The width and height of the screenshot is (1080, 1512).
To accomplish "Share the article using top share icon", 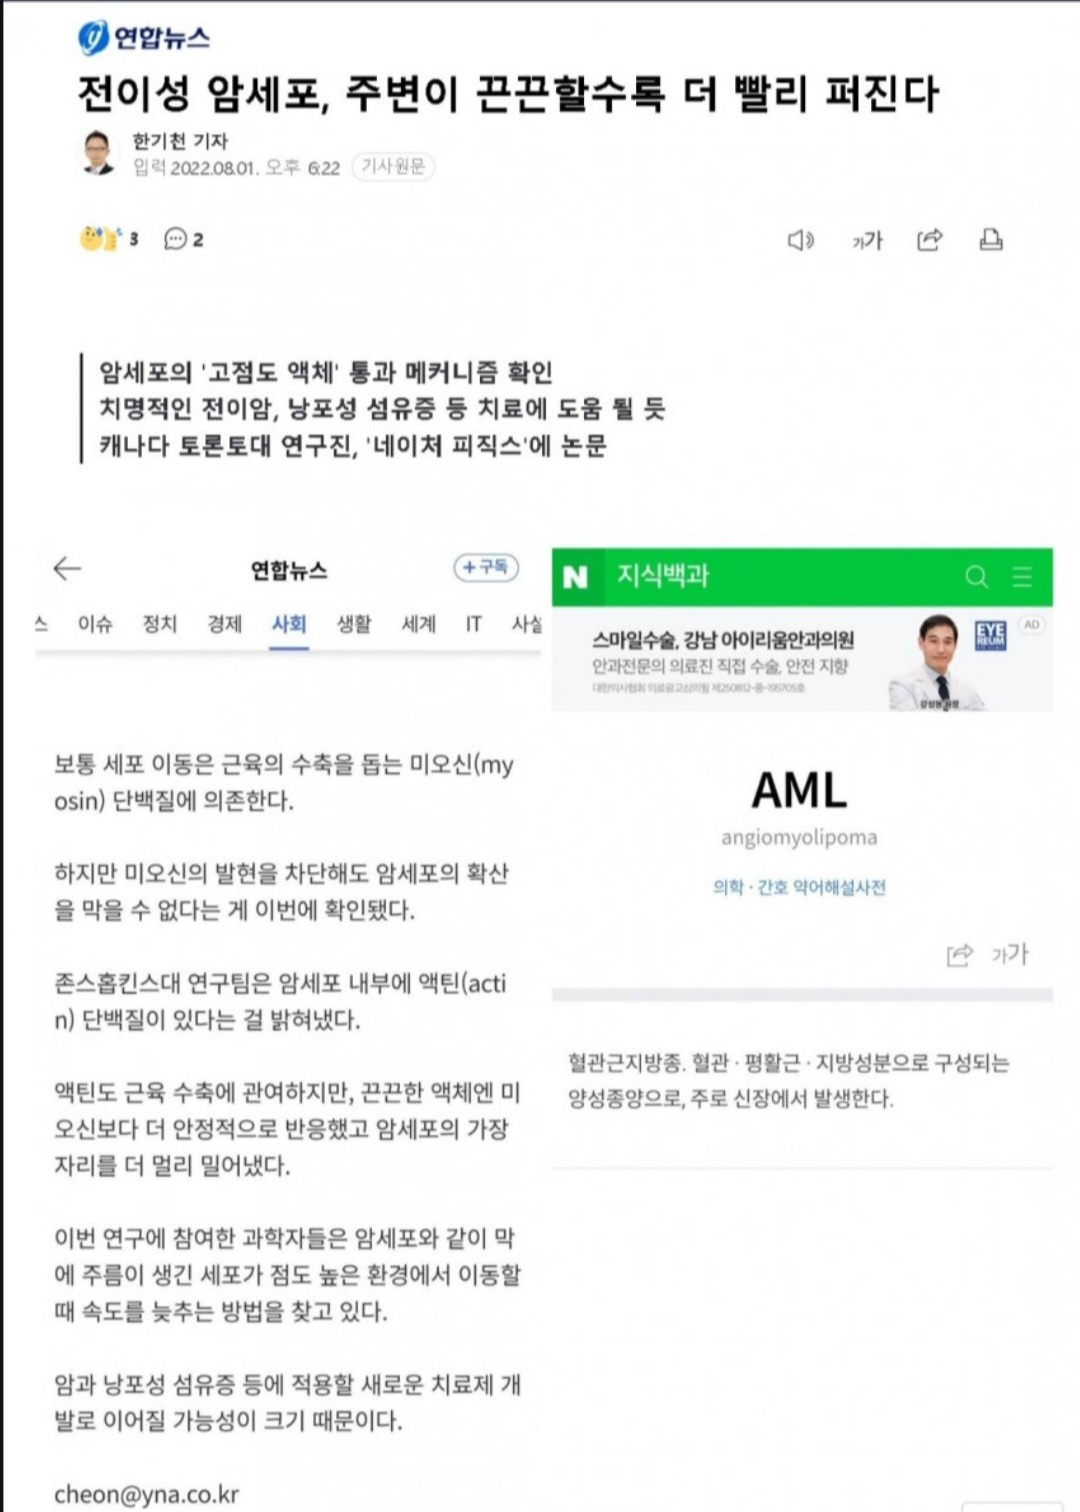I will pyautogui.click(x=929, y=240).
